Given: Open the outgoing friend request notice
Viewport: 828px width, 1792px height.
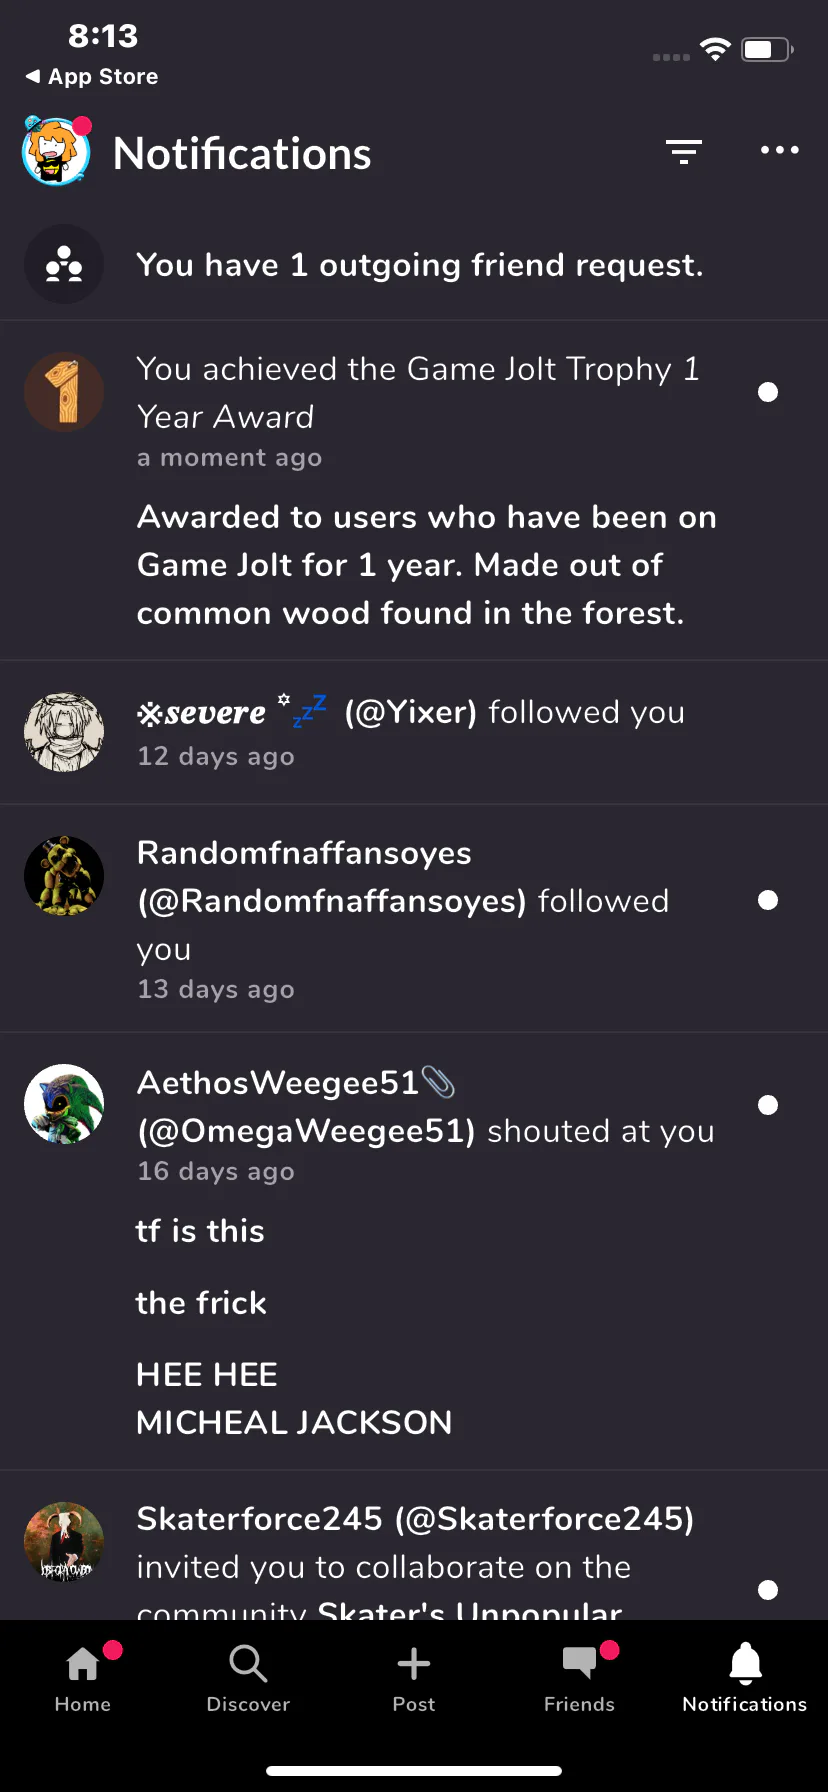Looking at the screenshot, I should [420, 265].
